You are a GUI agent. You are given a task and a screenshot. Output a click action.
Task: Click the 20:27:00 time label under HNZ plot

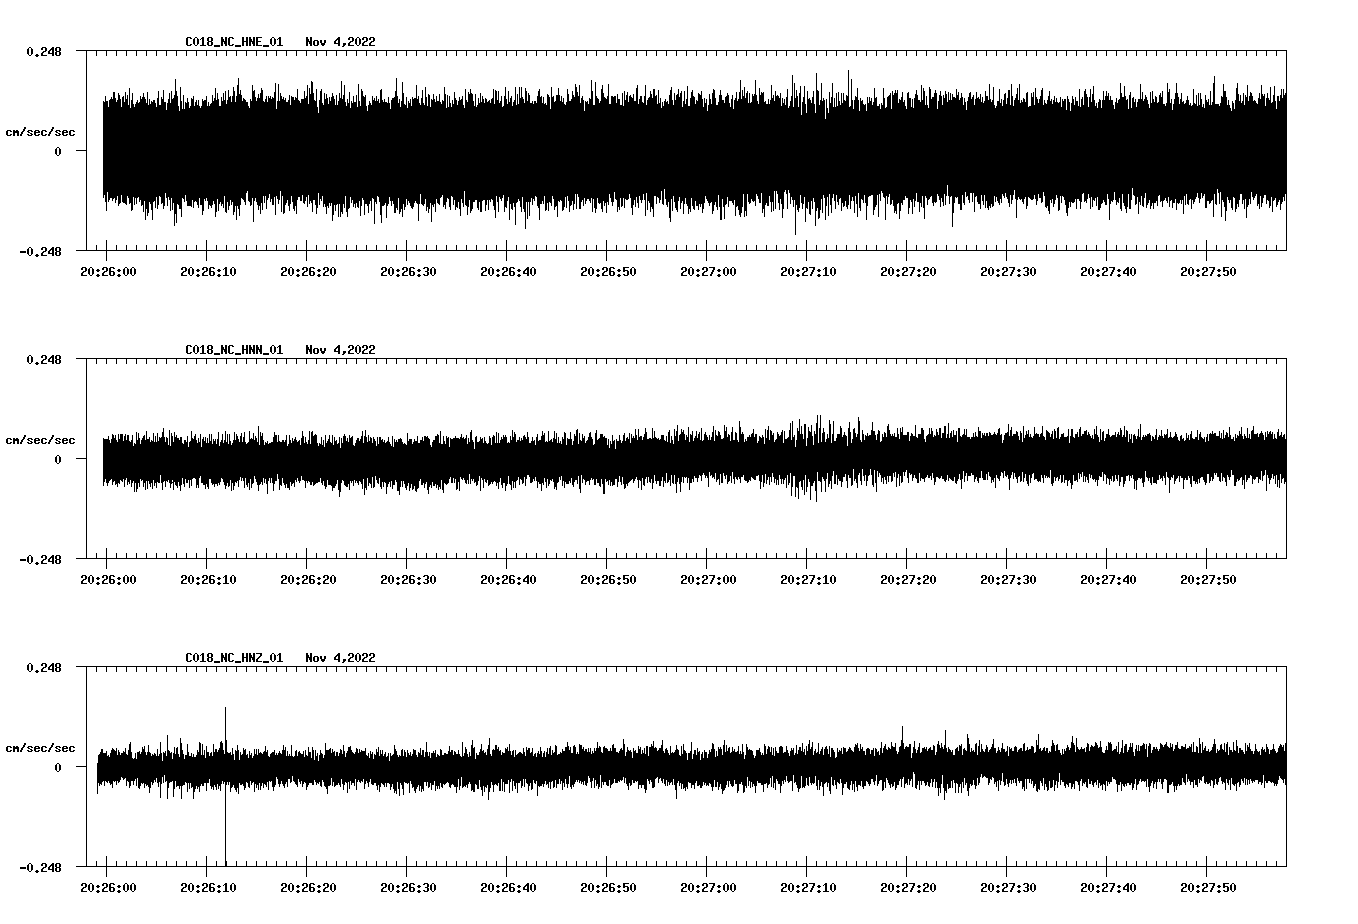coord(708,888)
